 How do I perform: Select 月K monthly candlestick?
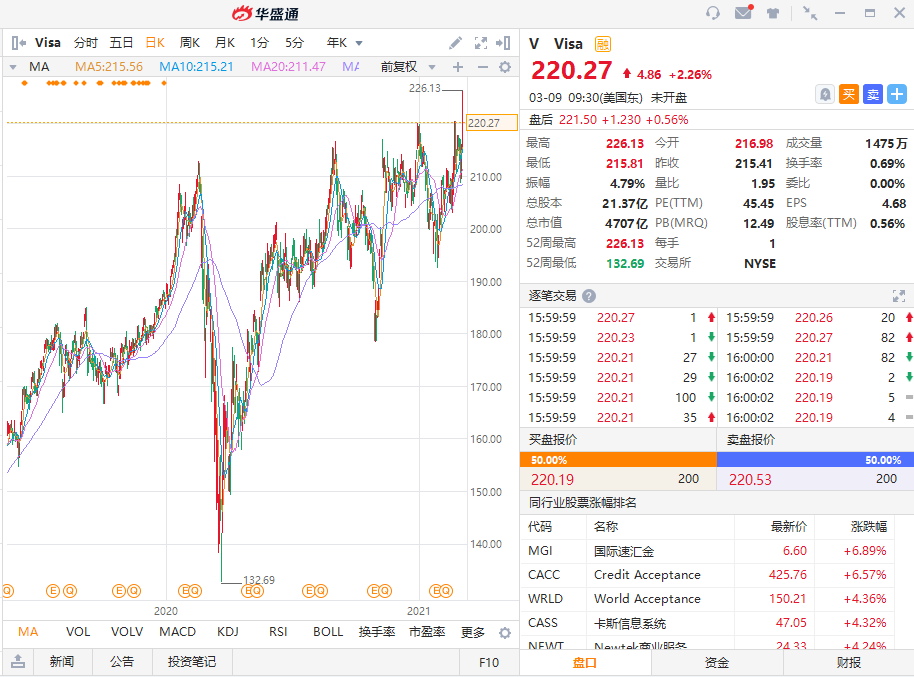coord(225,43)
